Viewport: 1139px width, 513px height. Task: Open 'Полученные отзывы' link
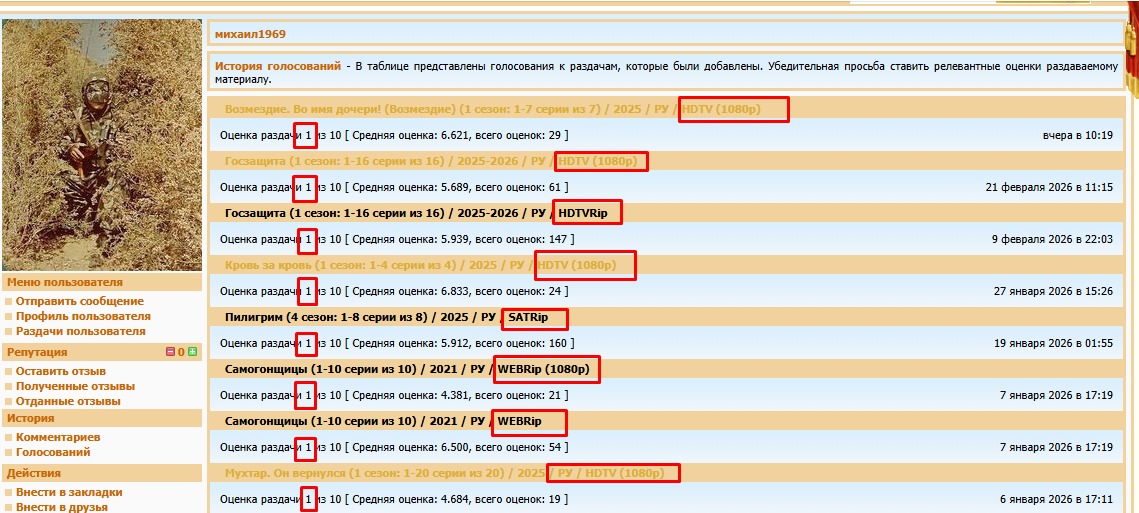coord(75,386)
